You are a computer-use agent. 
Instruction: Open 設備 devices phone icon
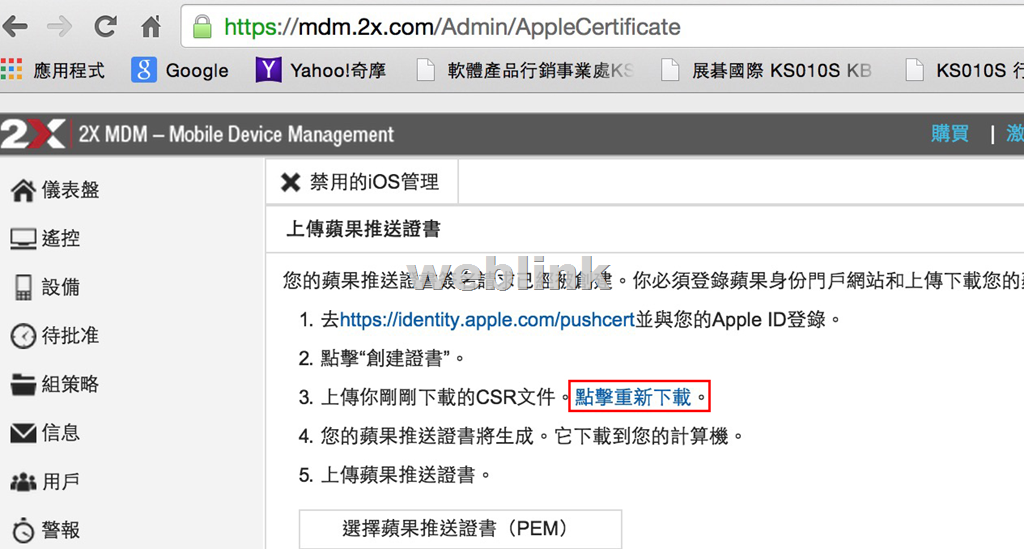(x=24, y=287)
